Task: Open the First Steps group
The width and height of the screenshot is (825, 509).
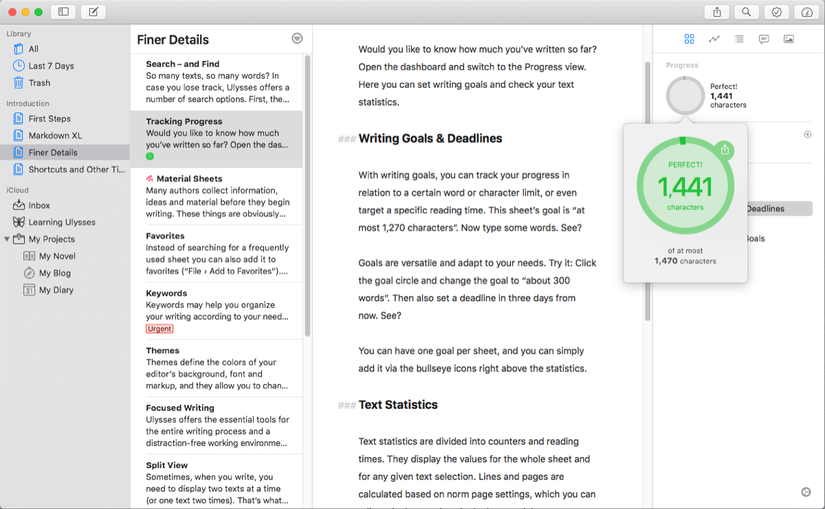Action: [x=65, y=118]
